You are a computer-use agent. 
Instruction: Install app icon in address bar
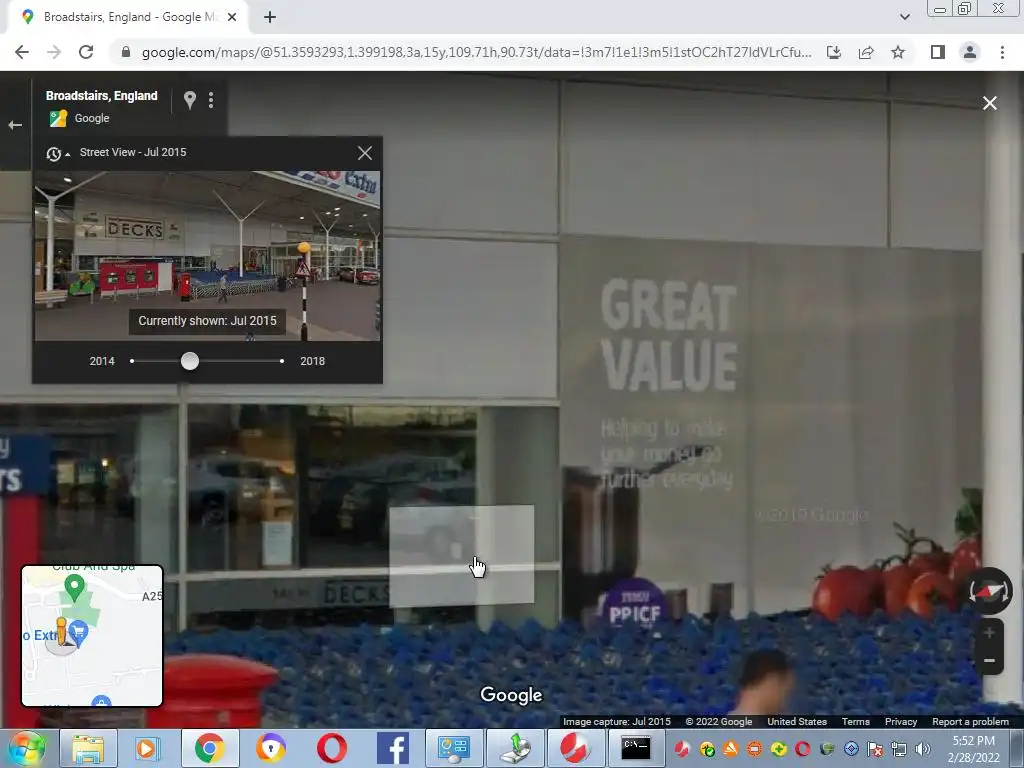pos(834,52)
